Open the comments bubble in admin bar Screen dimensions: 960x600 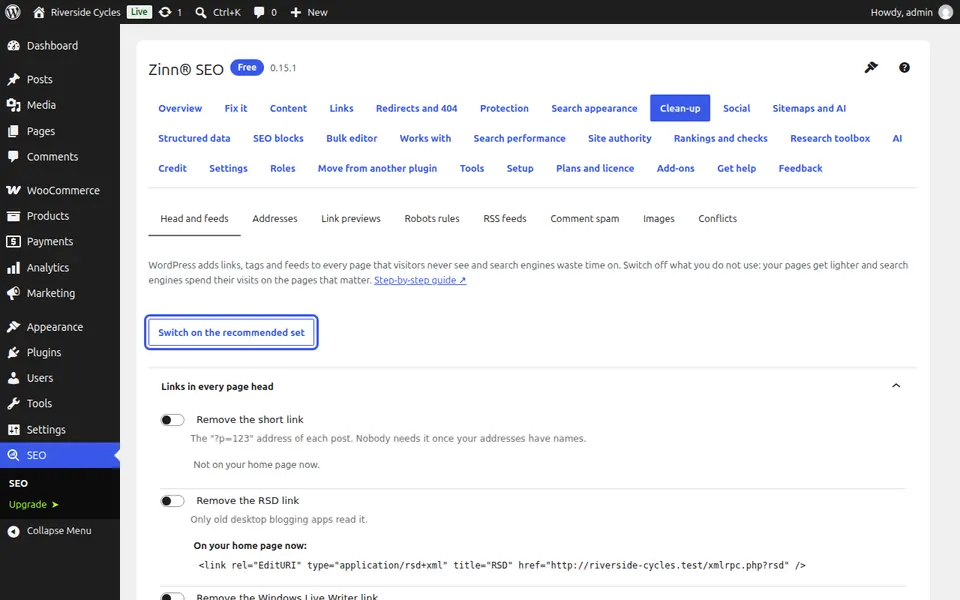point(259,12)
